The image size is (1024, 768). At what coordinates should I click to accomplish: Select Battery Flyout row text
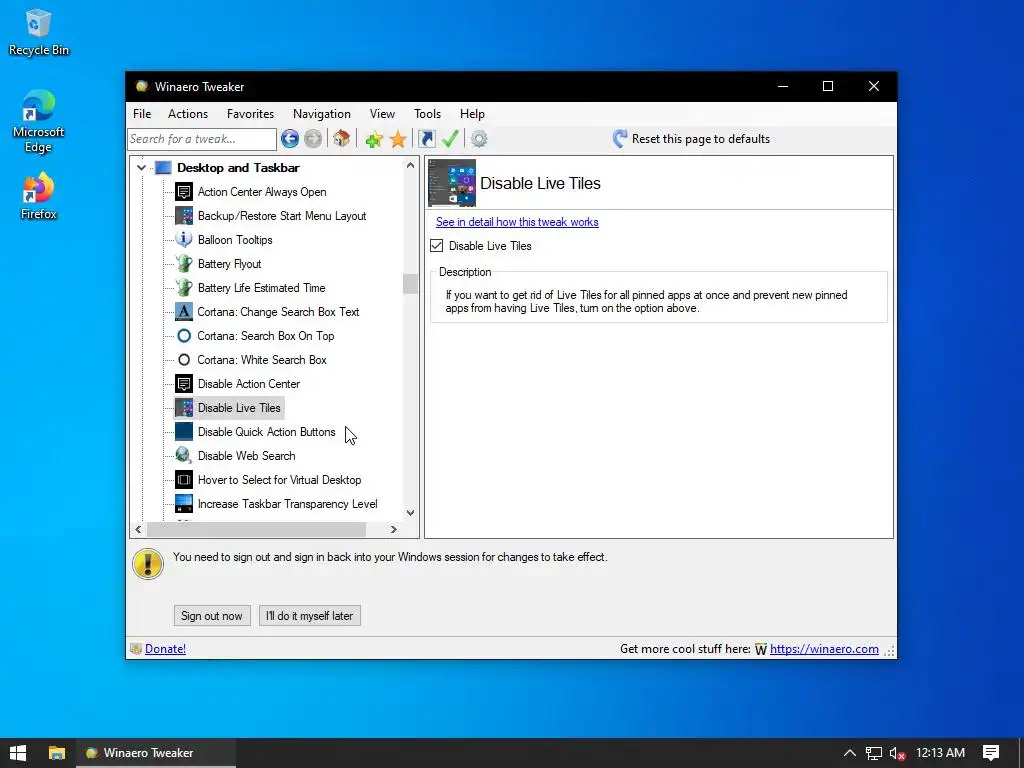tap(229, 264)
